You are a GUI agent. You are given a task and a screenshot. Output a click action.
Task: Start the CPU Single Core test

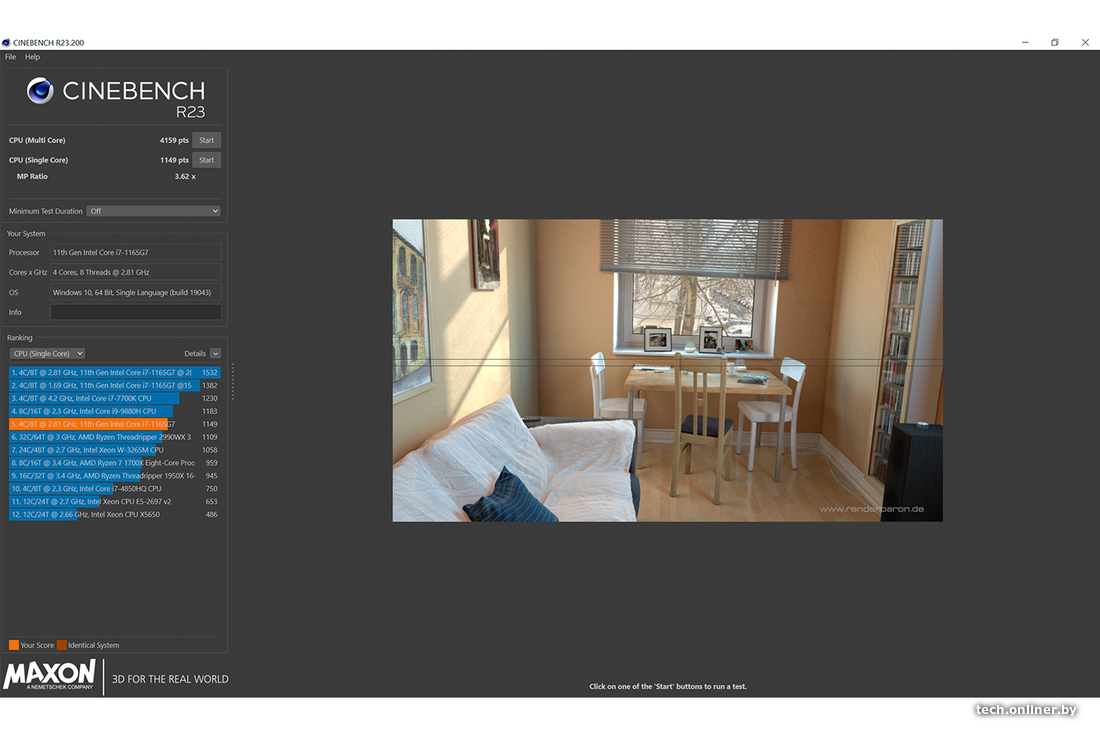tap(206, 160)
